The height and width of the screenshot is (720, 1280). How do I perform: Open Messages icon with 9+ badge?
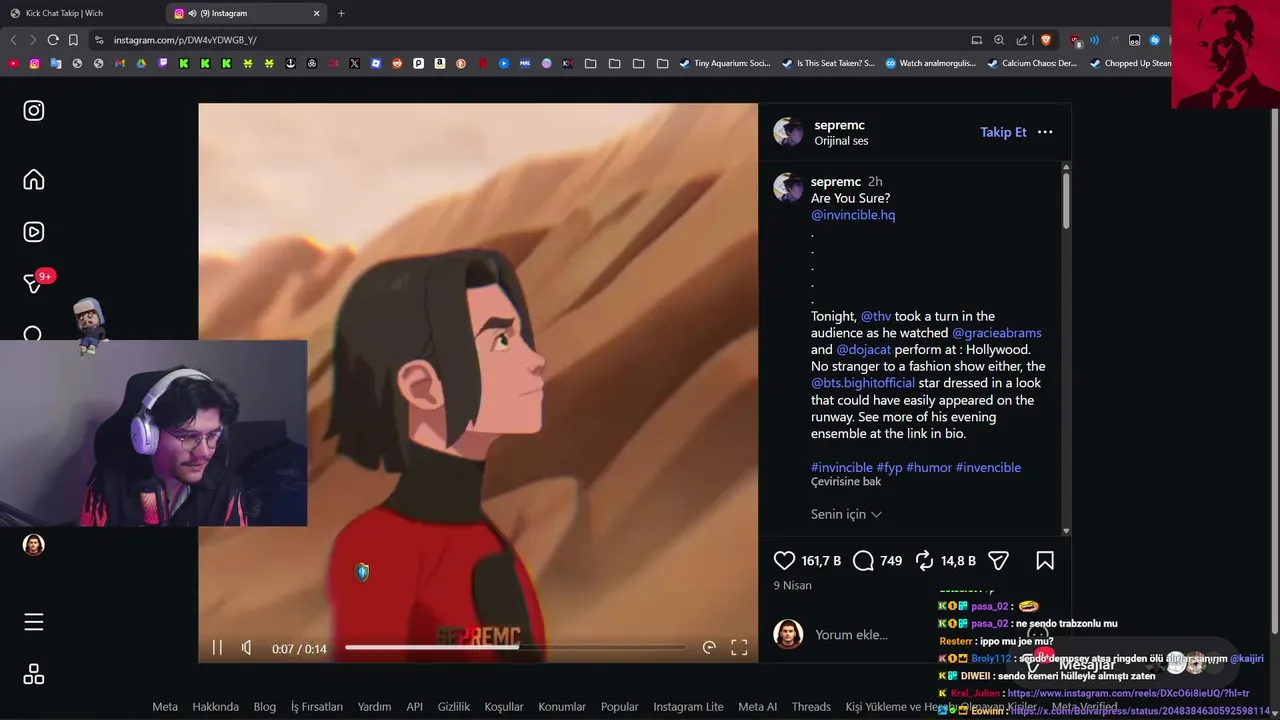tap(34, 284)
